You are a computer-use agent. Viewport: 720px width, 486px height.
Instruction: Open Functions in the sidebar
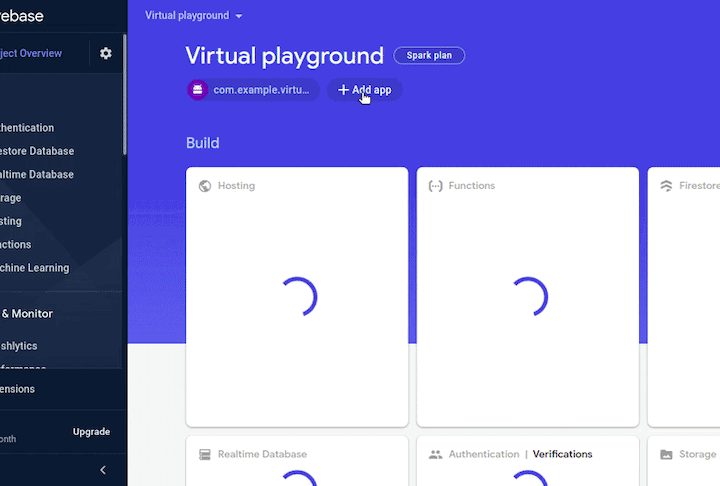pos(16,244)
